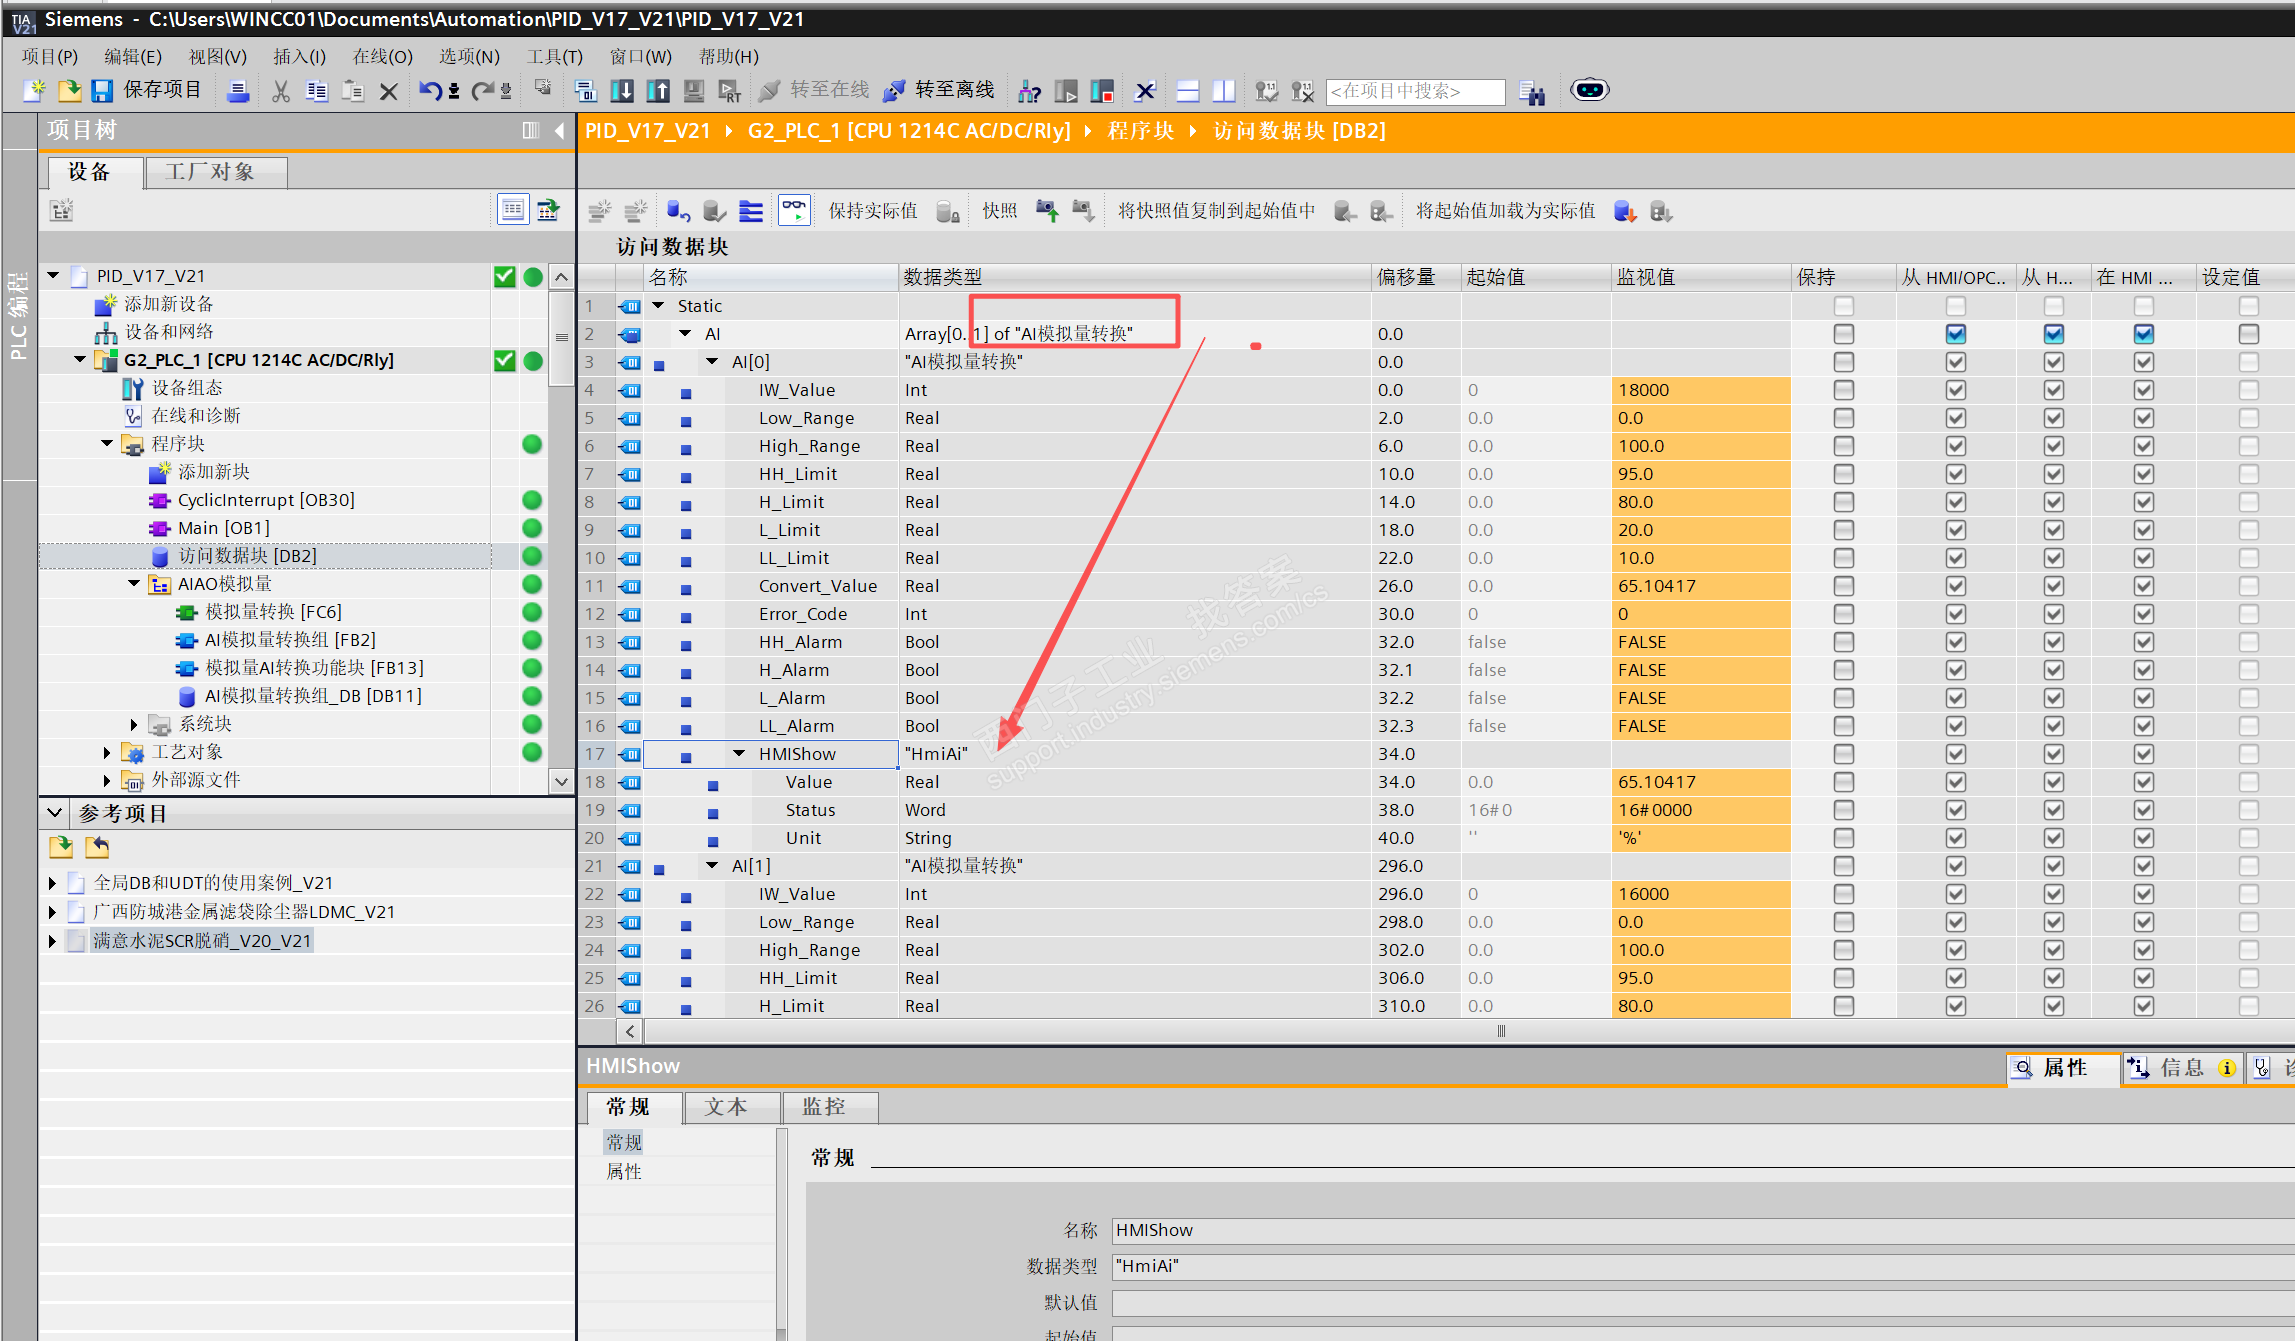The image size is (2295, 1341).
Task: Click the project search input field
Action: pyautogui.click(x=1414, y=91)
